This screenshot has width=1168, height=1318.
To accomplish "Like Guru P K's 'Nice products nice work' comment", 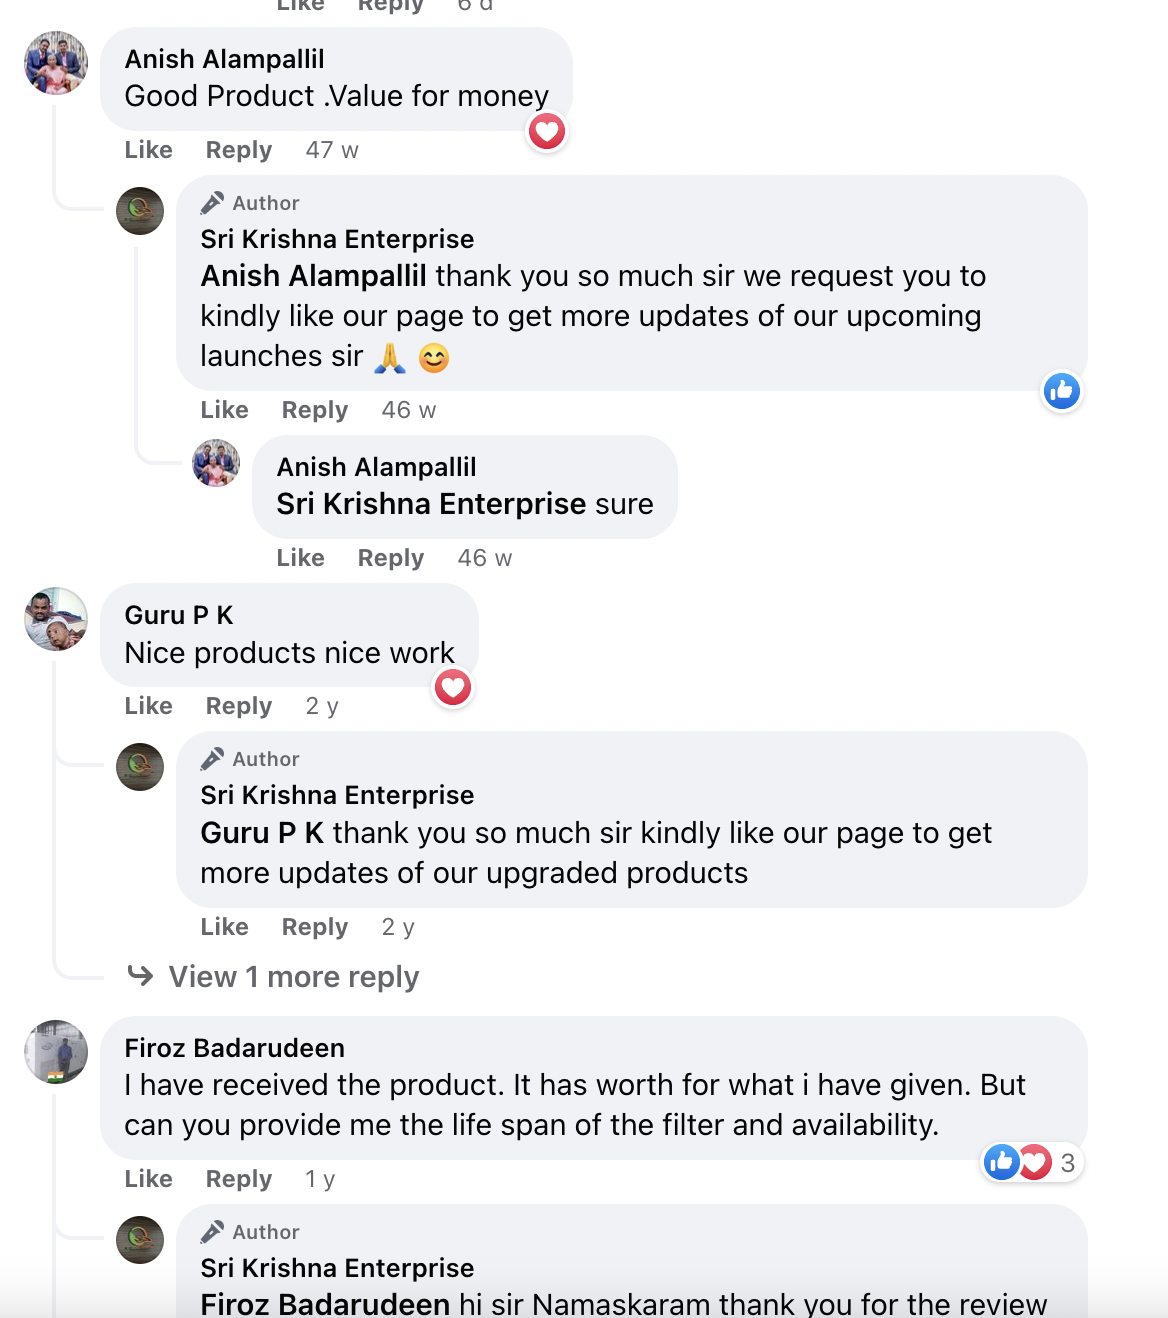I will [149, 706].
